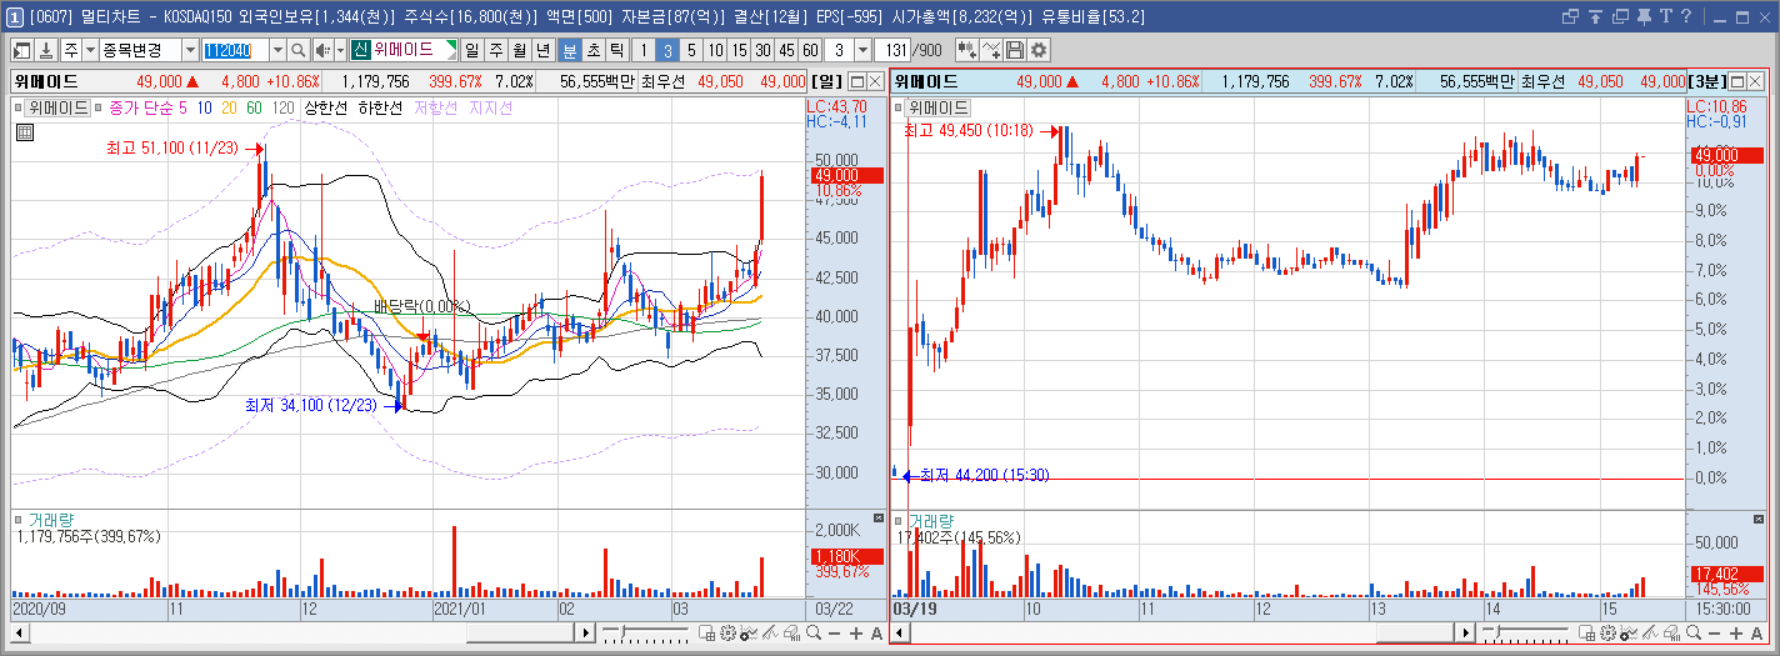Zoom in right chart with plus icon
1780x656 pixels.
[1735, 633]
